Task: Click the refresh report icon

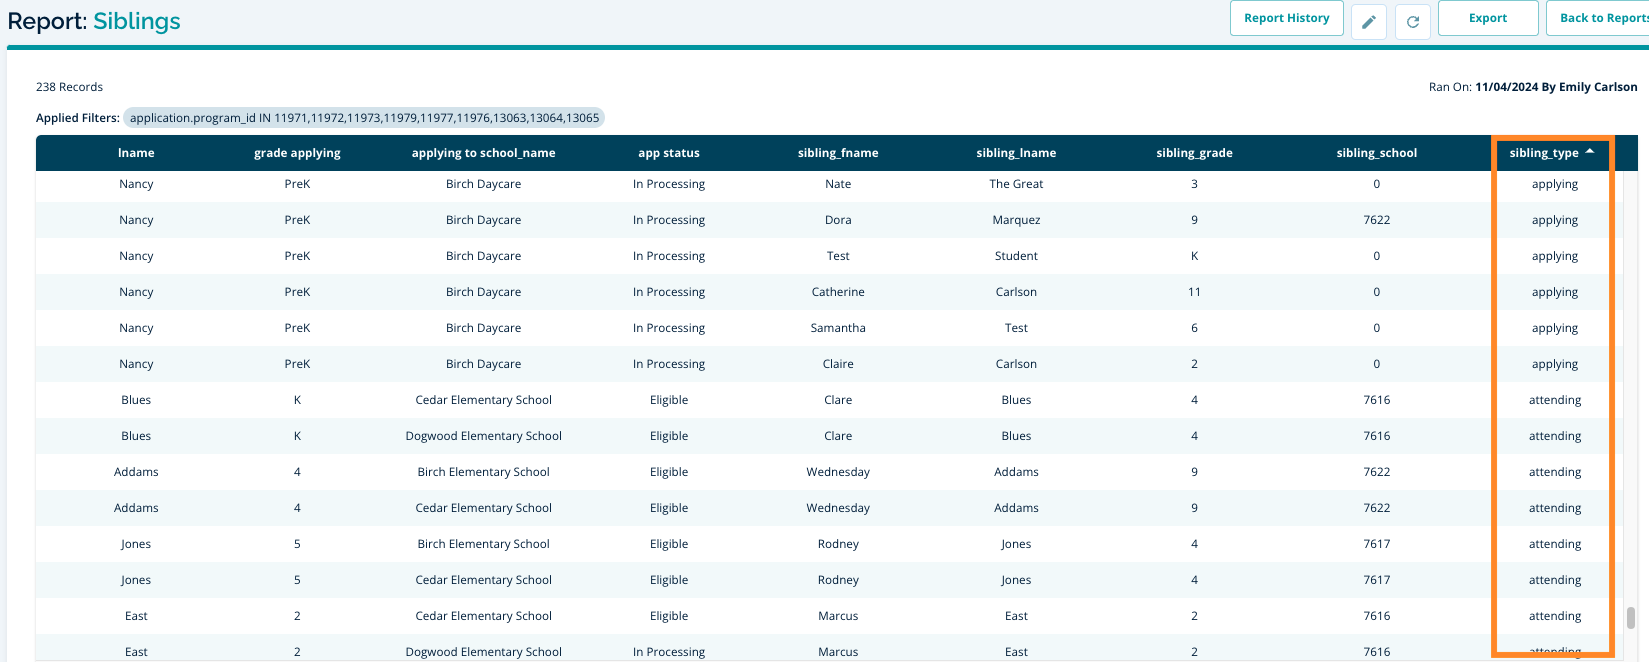Action: coord(1412,21)
